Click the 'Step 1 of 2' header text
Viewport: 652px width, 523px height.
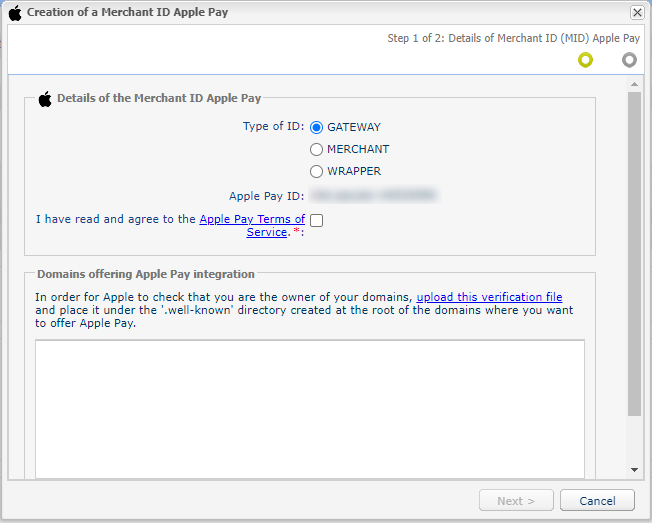pos(514,38)
